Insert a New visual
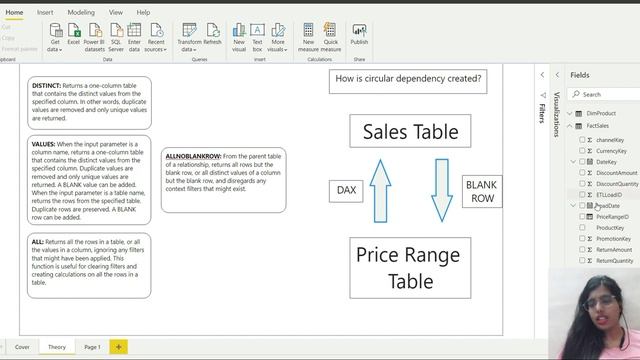The width and height of the screenshot is (640, 360). click(x=239, y=38)
